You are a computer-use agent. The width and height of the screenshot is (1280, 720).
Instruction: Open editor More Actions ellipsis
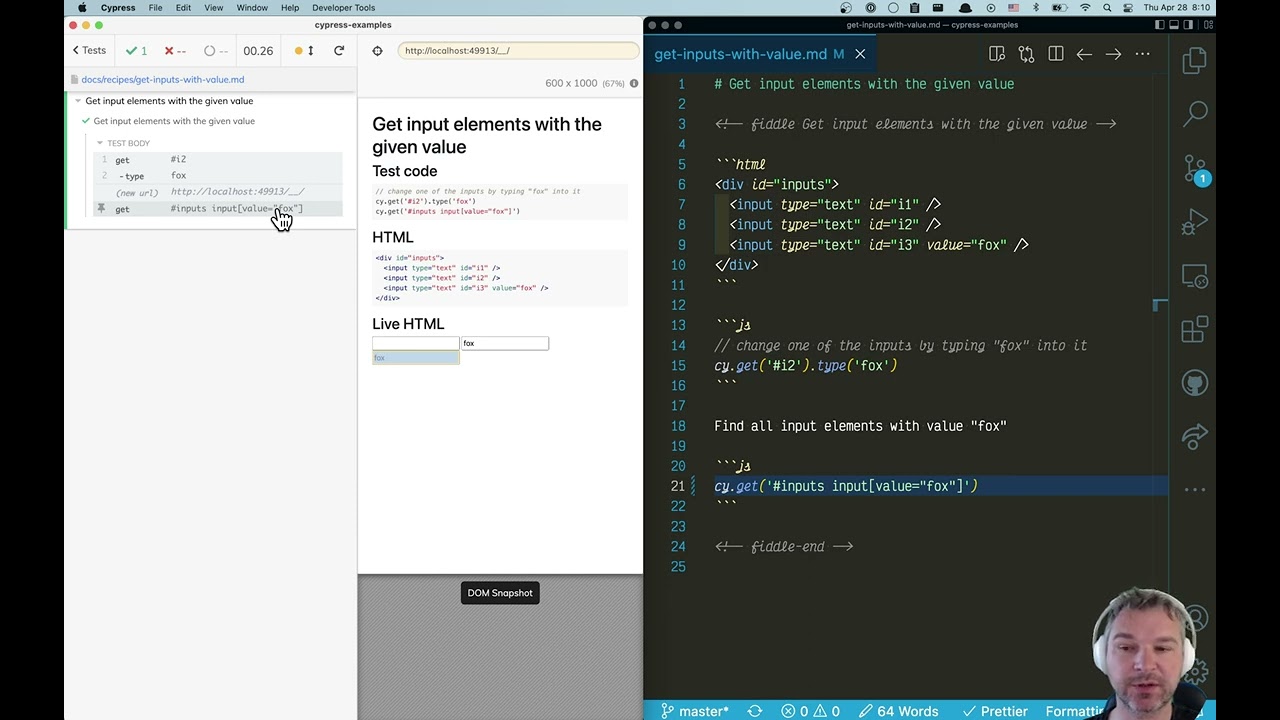pos(1142,54)
